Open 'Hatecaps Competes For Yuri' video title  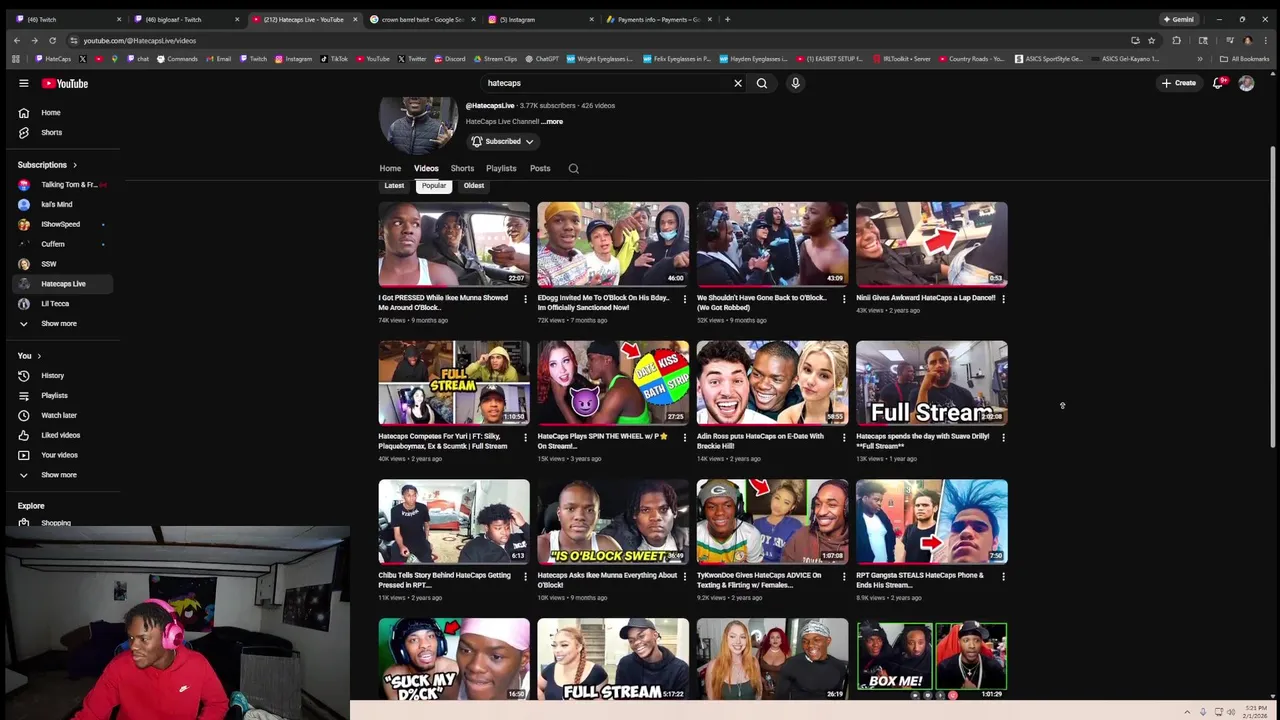(443, 441)
